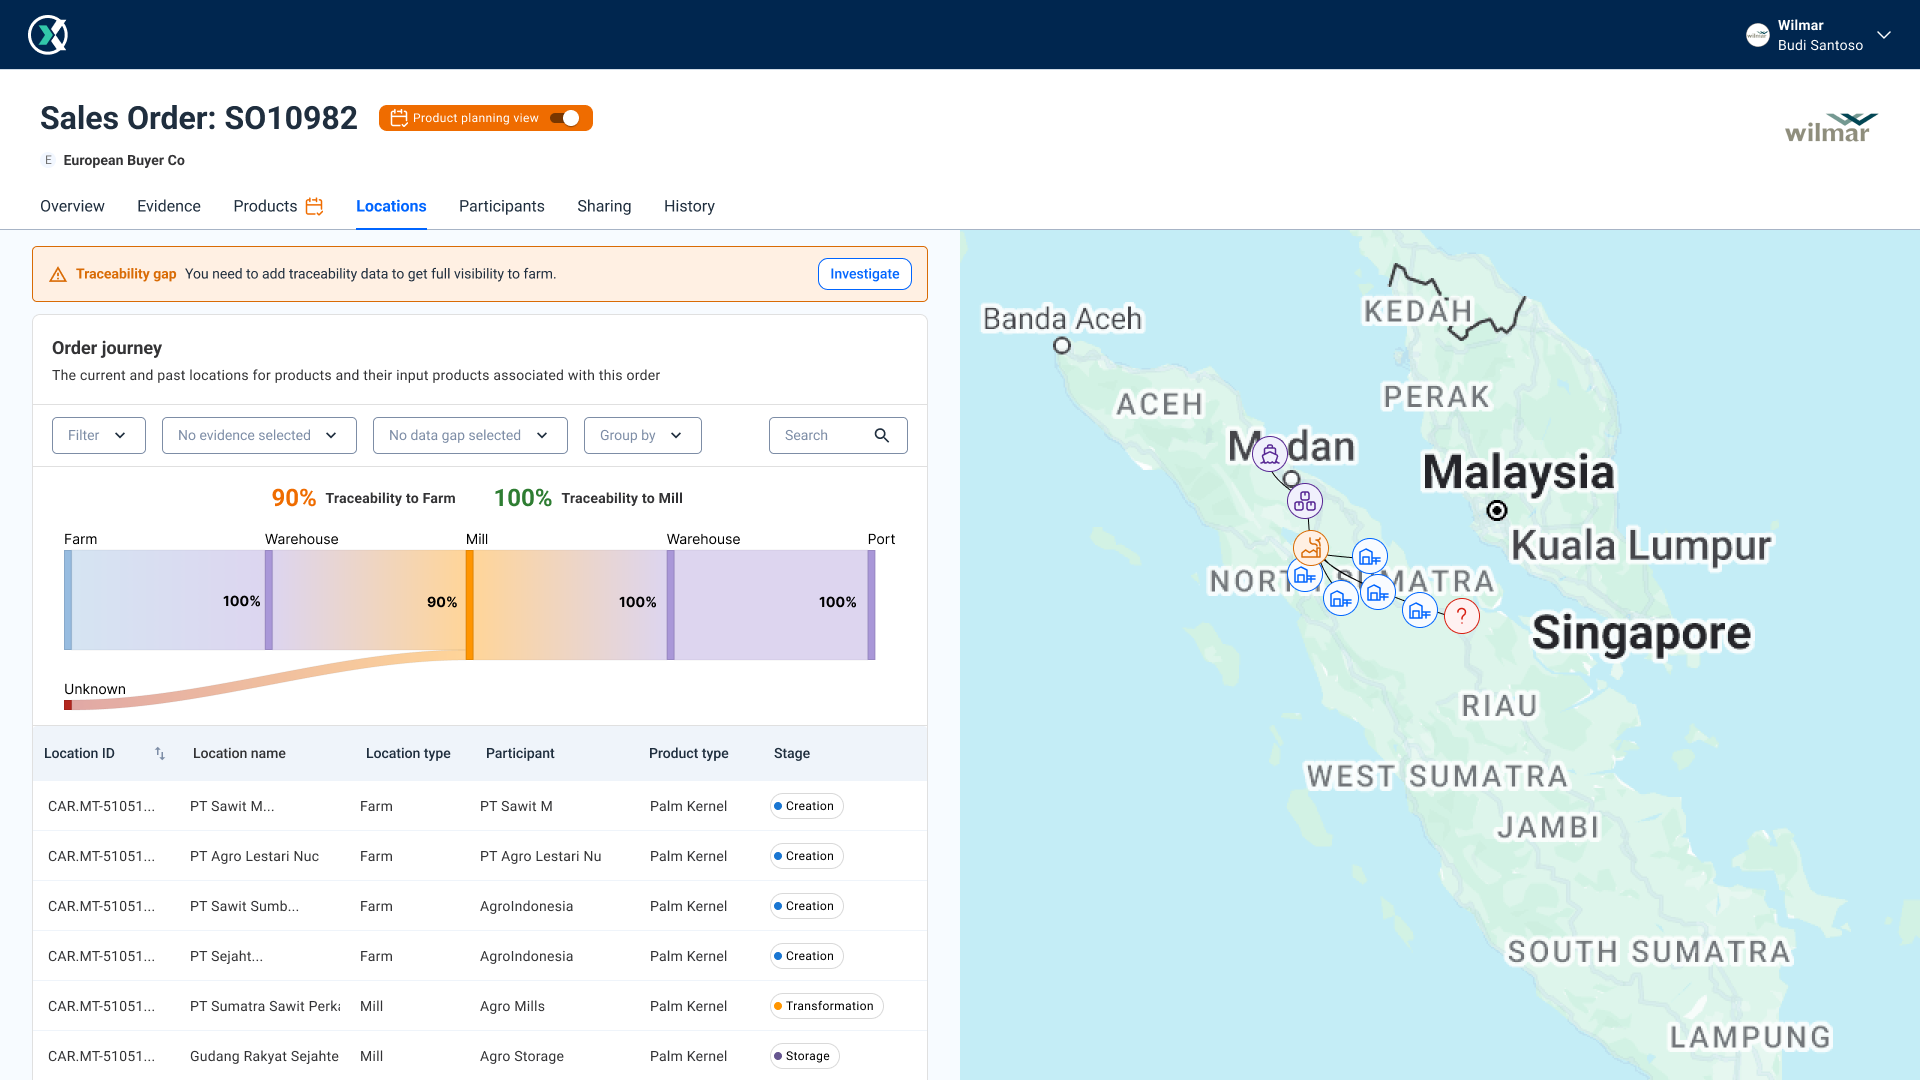Click the blue Farm node bar
The height and width of the screenshot is (1080, 1920).
pos(68,600)
